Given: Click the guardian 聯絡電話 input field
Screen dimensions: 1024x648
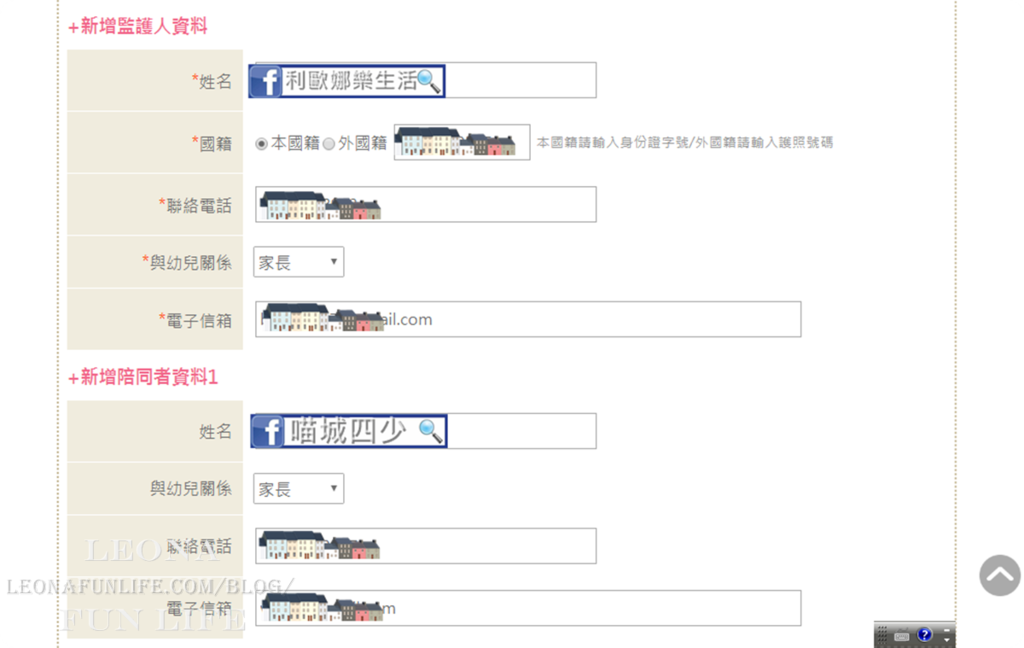Looking at the screenshot, I should (x=426, y=204).
